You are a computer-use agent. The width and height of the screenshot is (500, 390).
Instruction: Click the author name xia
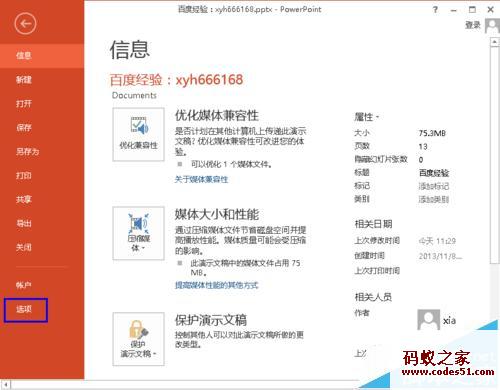pyautogui.click(x=449, y=321)
